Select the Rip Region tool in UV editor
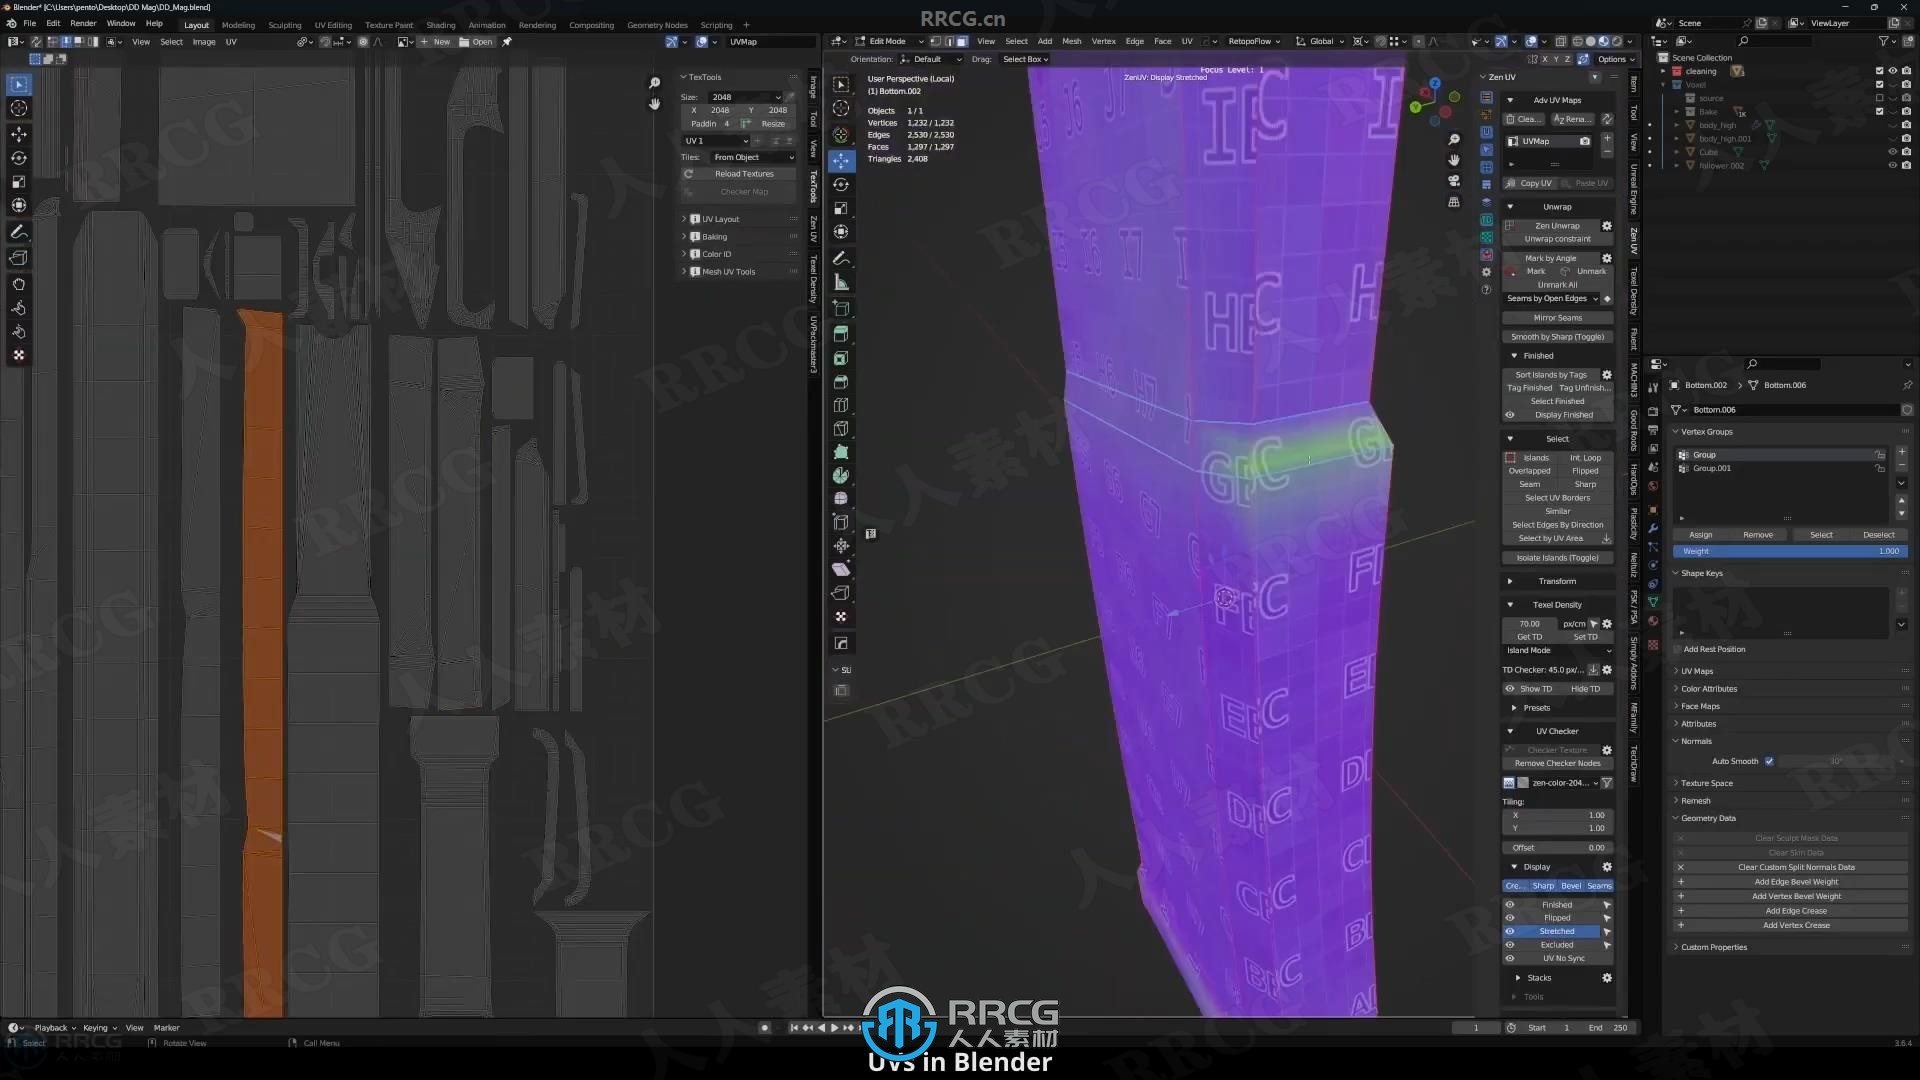The image size is (1920, 1080). (x=18, y=258)
